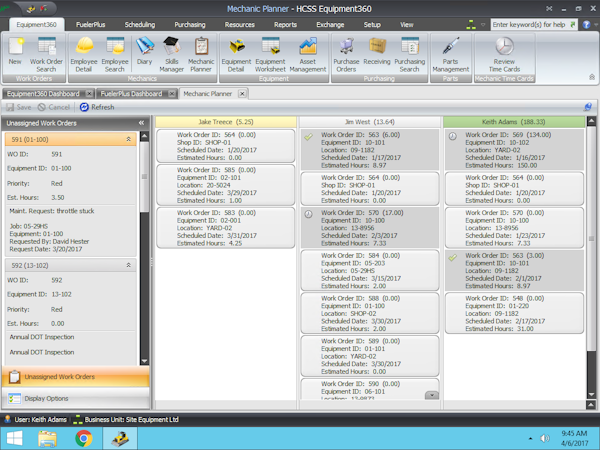
Task: Select Jim West's Work Order 588 card
Action: 370,313
